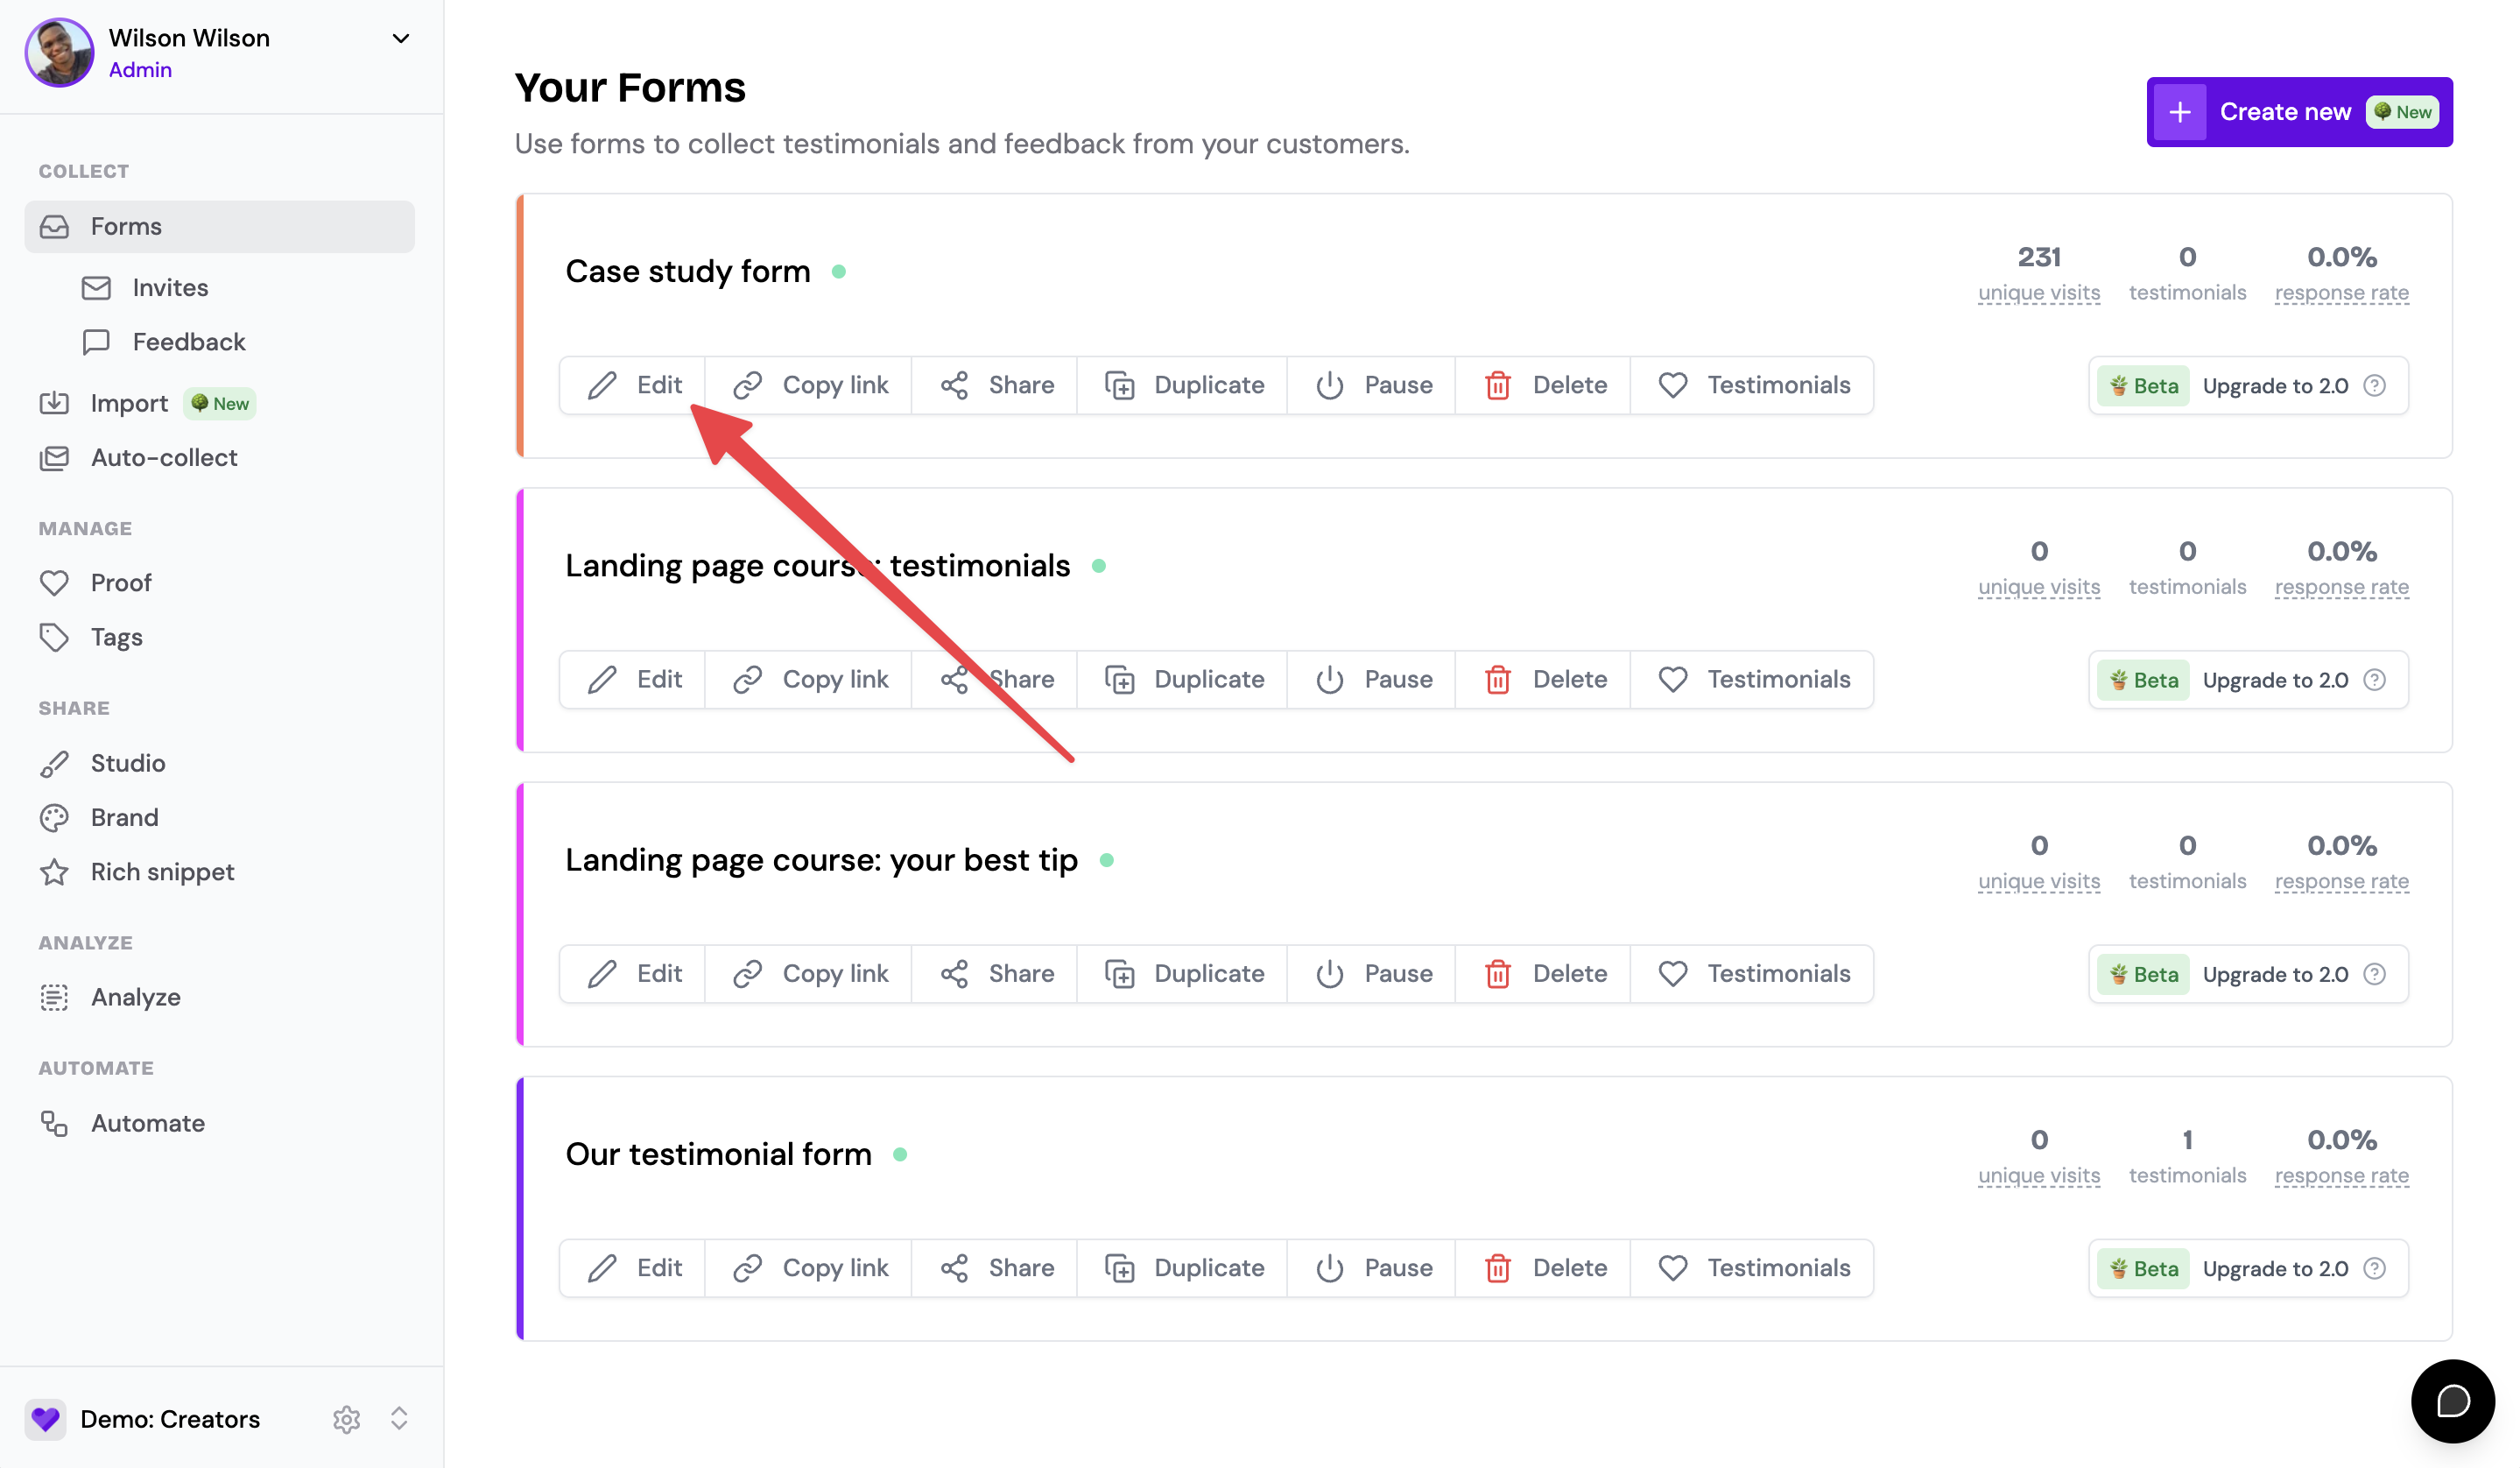Edit the Case study form
Image resolution: width=2520 pixels, height=1468 pixels.
coord(633,385)
